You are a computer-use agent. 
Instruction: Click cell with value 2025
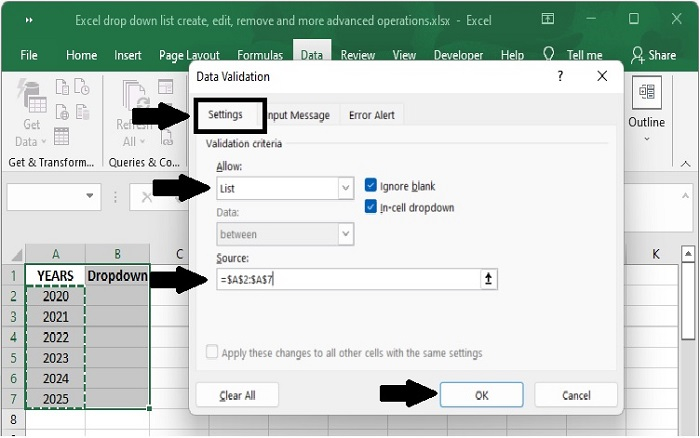[55, 398]
